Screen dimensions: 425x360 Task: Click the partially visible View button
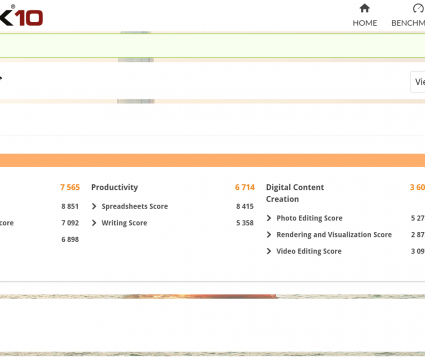[418, 82]
